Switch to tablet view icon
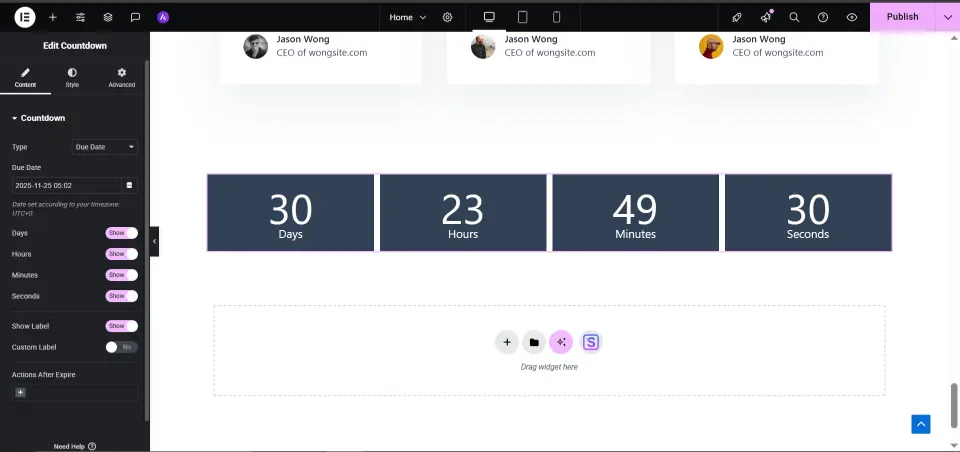The width and height of the screenshot is (960, 452). (522, 17)
